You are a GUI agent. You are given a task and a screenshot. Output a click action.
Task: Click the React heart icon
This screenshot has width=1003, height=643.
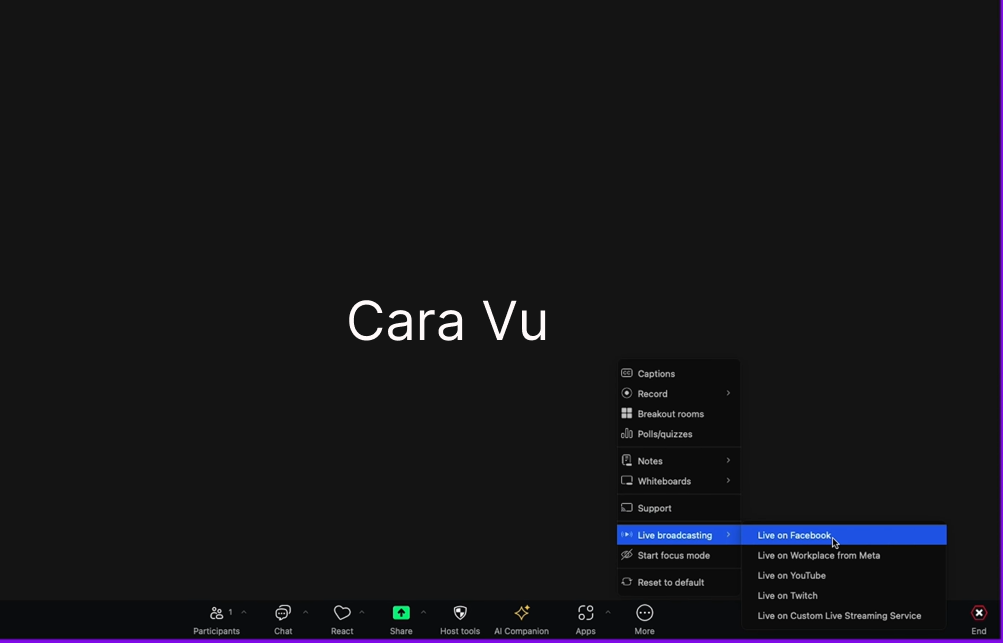click(342, 612)
